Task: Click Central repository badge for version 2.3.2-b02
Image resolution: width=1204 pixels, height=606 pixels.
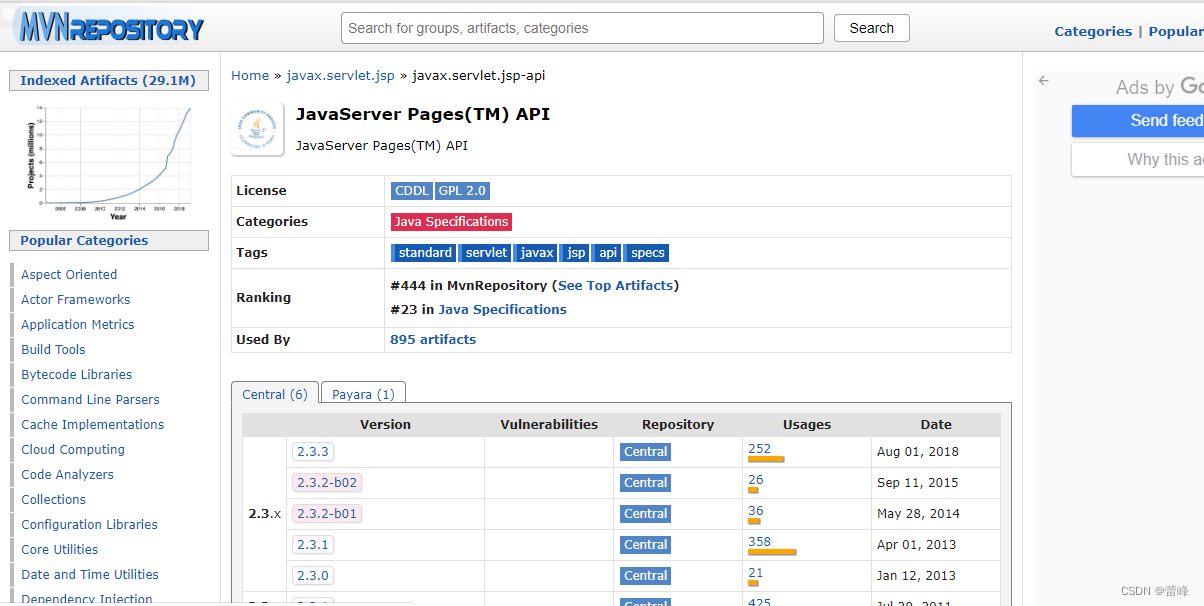Action: coord(646,483)
